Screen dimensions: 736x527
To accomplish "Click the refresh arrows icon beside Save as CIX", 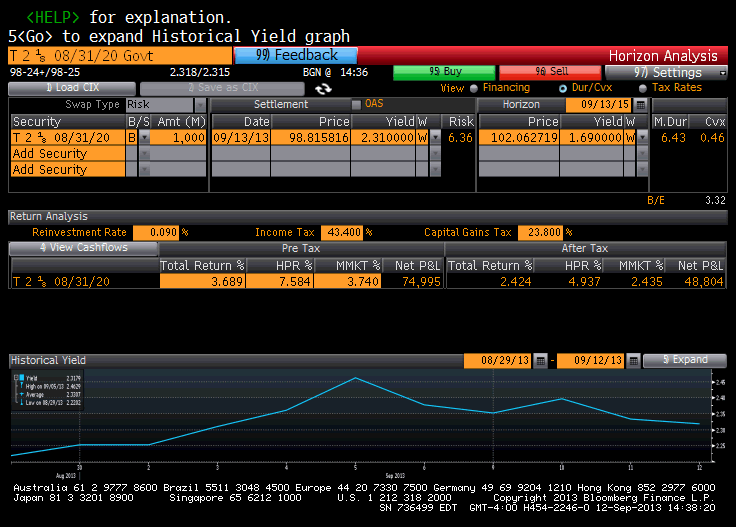I will pos(323,88).
